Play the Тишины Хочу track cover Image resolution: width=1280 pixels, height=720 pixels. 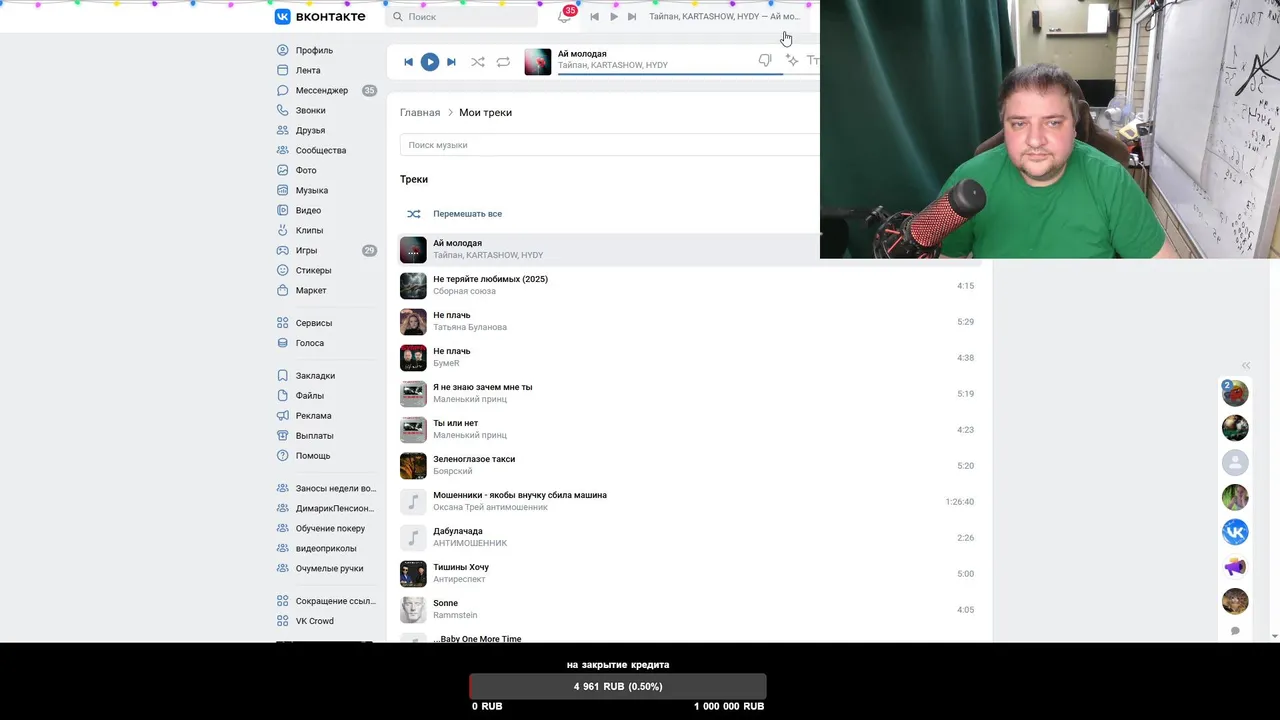coord(413,574)
